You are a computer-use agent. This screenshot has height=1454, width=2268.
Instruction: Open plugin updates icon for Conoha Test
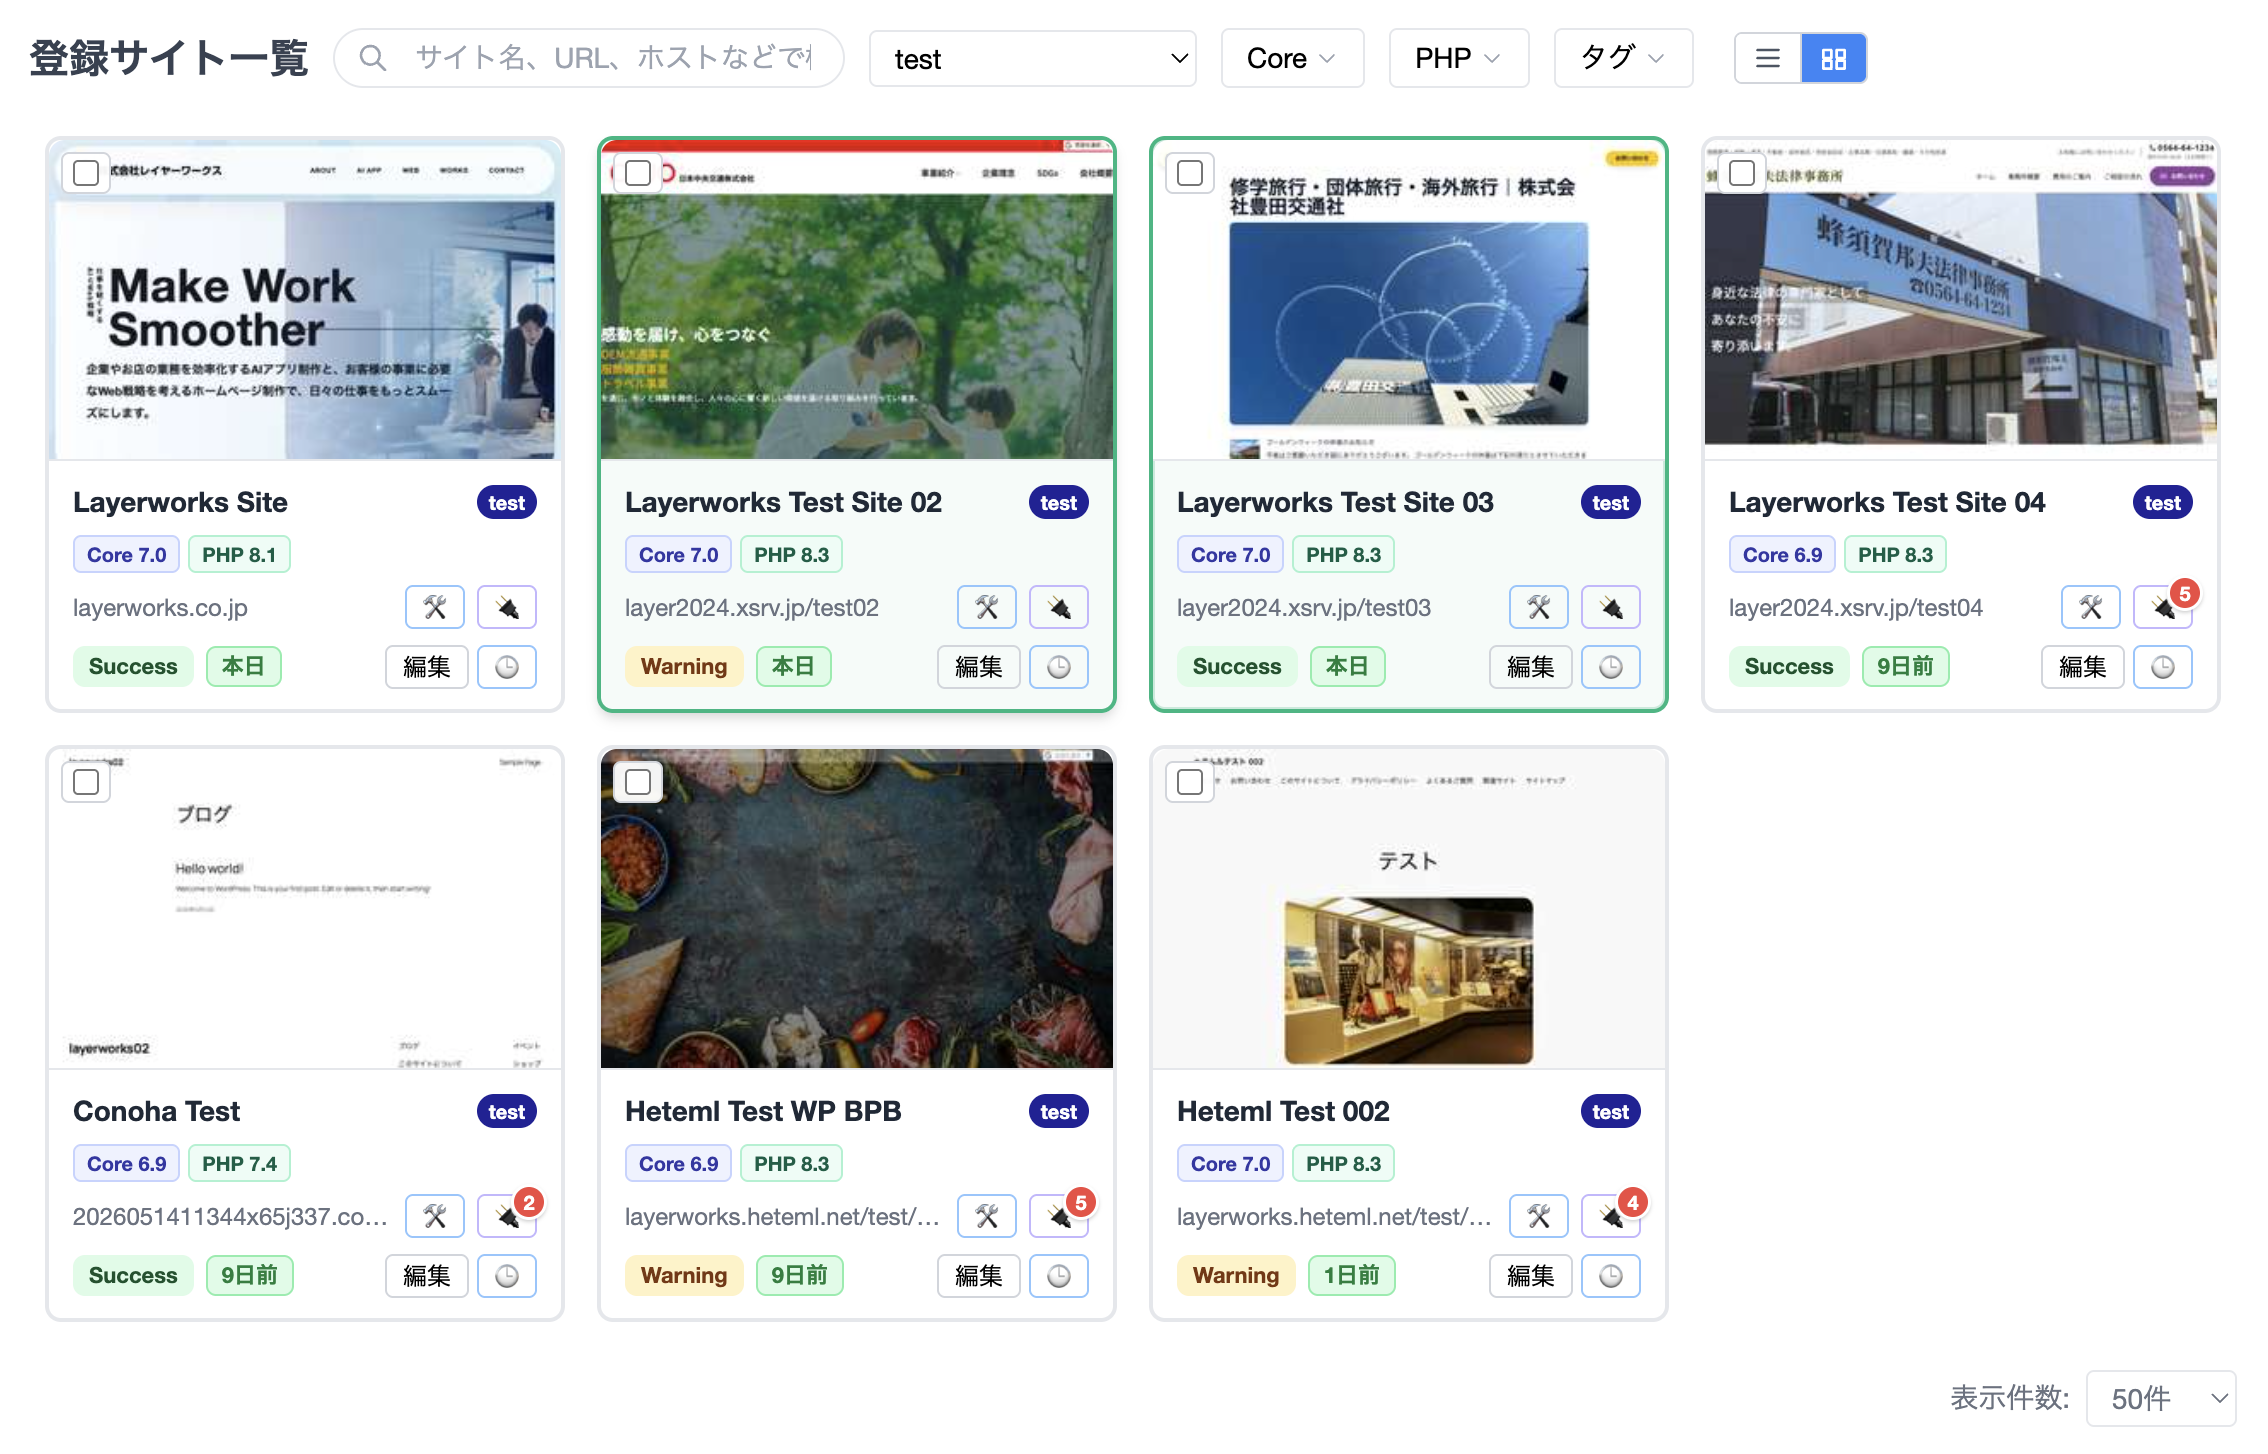click(507, 1216)
